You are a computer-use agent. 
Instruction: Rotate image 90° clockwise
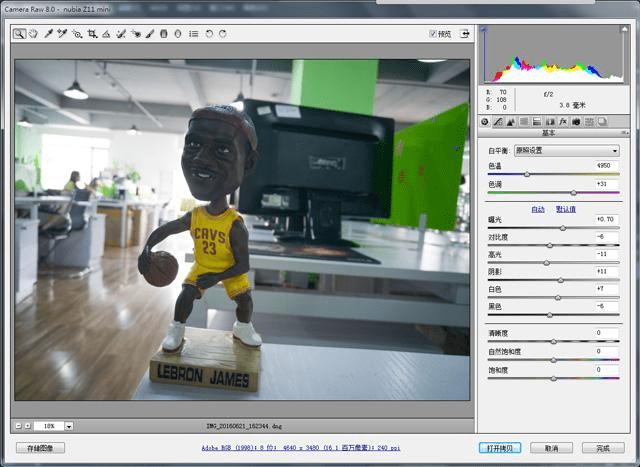pos(222,34)
